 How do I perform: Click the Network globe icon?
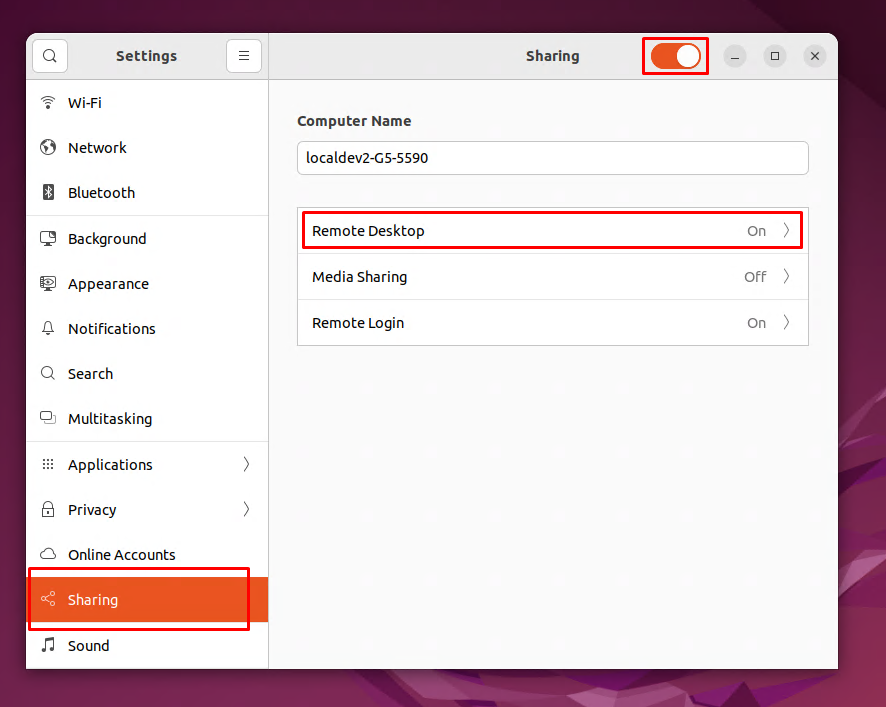point(48,148)
